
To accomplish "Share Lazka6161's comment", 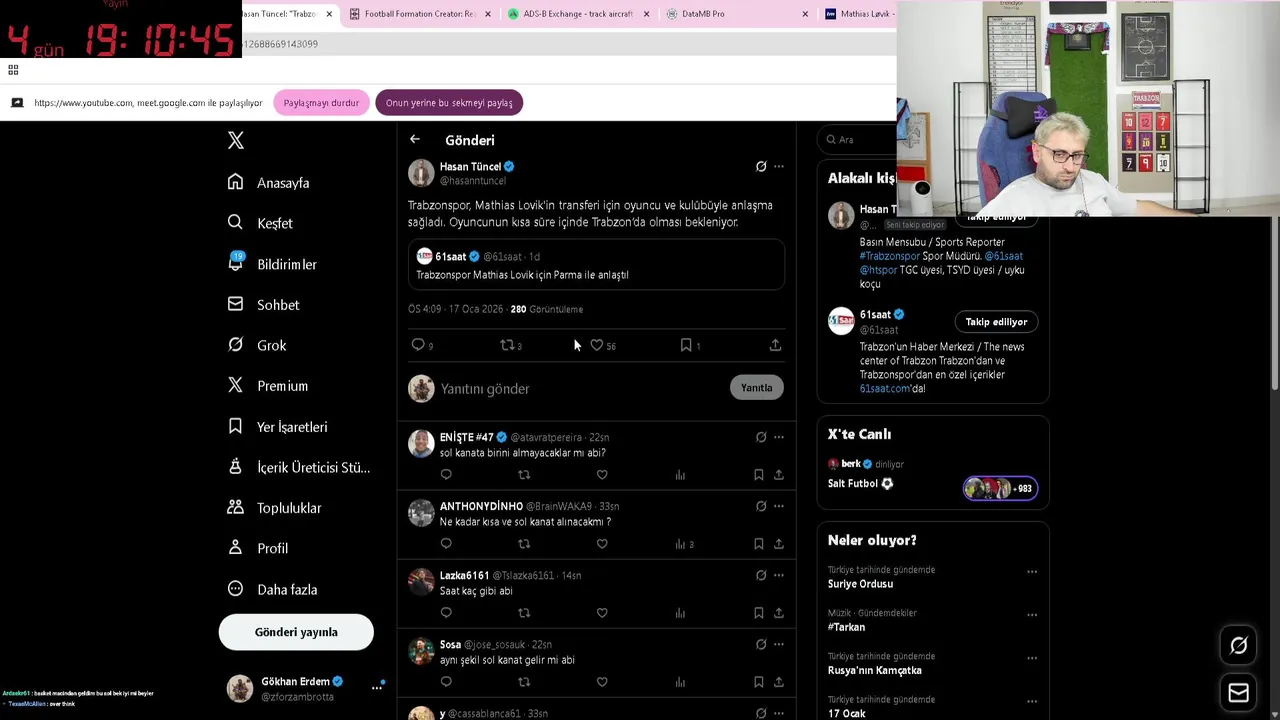I will (x=779, y=613).
